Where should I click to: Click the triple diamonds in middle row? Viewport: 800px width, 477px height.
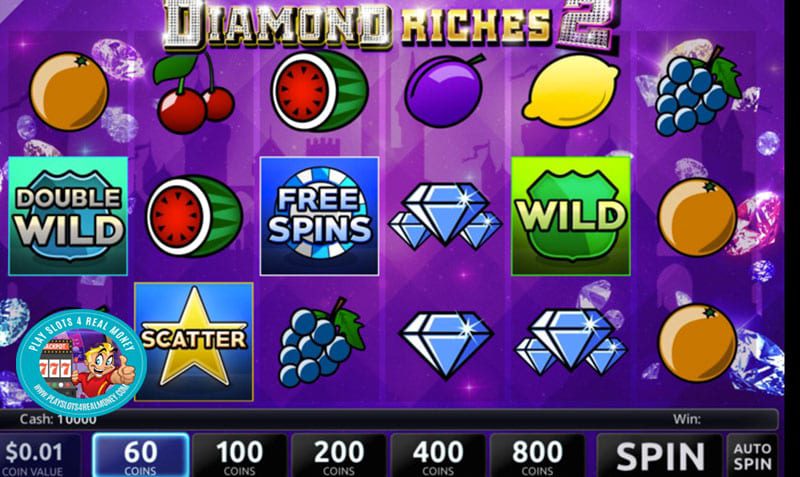pos(445,216)
